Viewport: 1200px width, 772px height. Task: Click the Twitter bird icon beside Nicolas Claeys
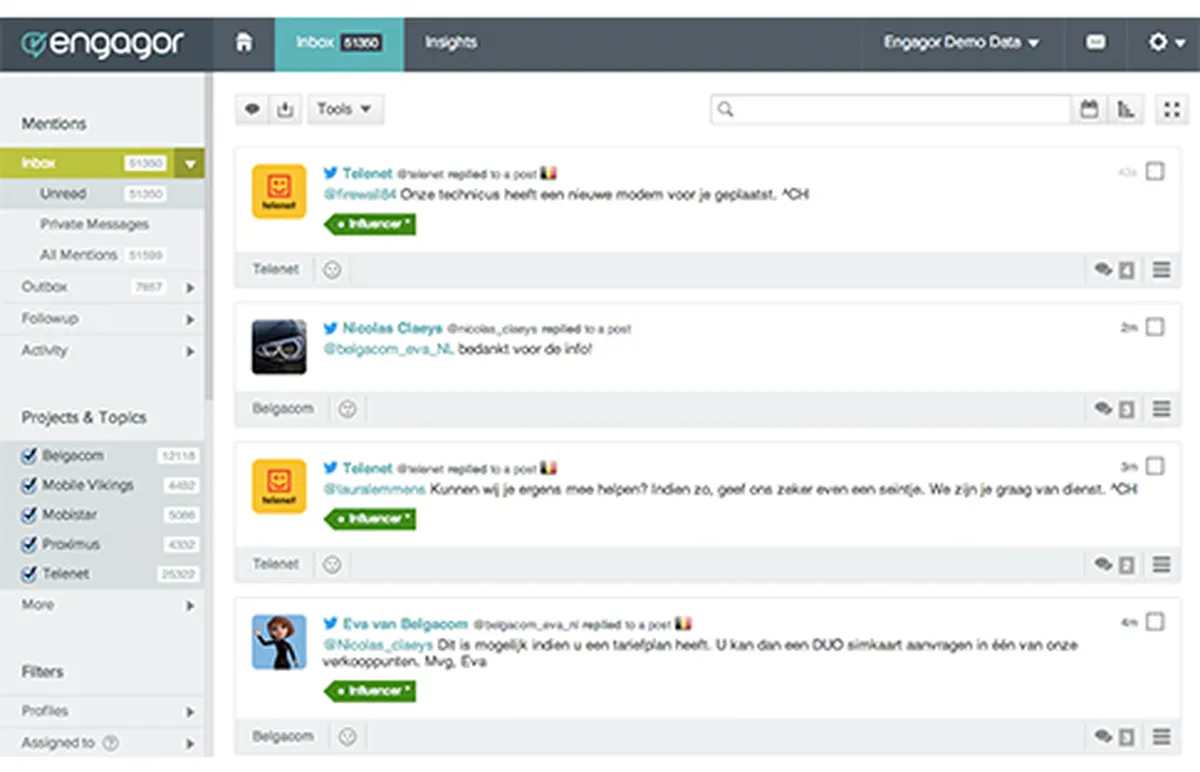point(330,327)
